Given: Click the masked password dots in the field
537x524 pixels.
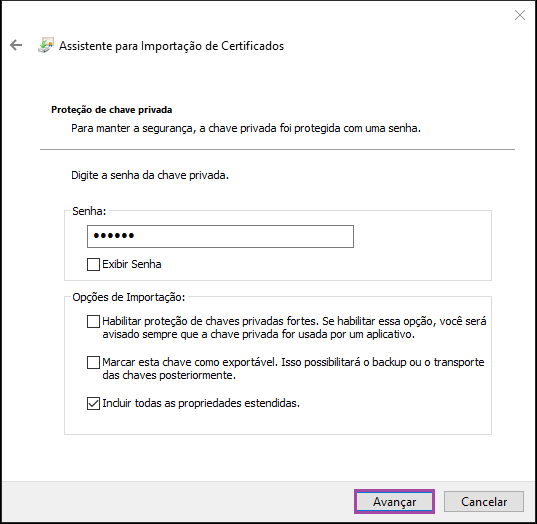Looking at the screenshot, I should click(x=114, y=236).
